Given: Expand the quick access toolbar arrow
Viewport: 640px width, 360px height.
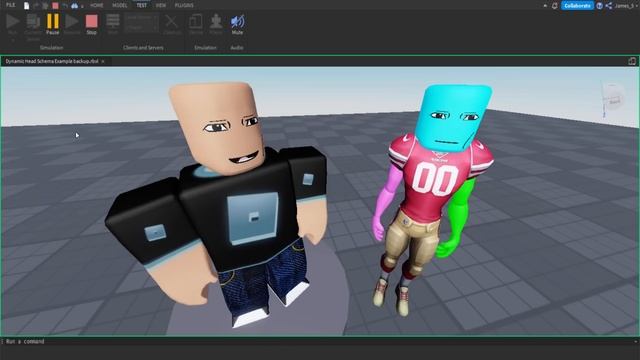Looking at the screenshot, I should pyautogui.click(x=82, y=6).
